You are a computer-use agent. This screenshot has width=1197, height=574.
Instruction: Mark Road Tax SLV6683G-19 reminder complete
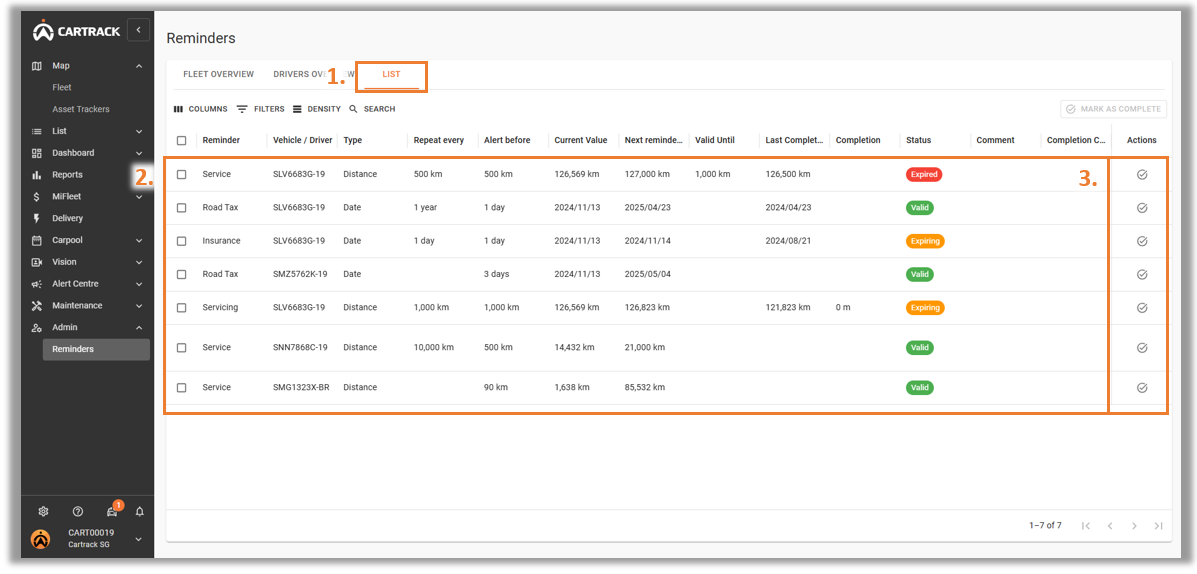[1142, 208]
